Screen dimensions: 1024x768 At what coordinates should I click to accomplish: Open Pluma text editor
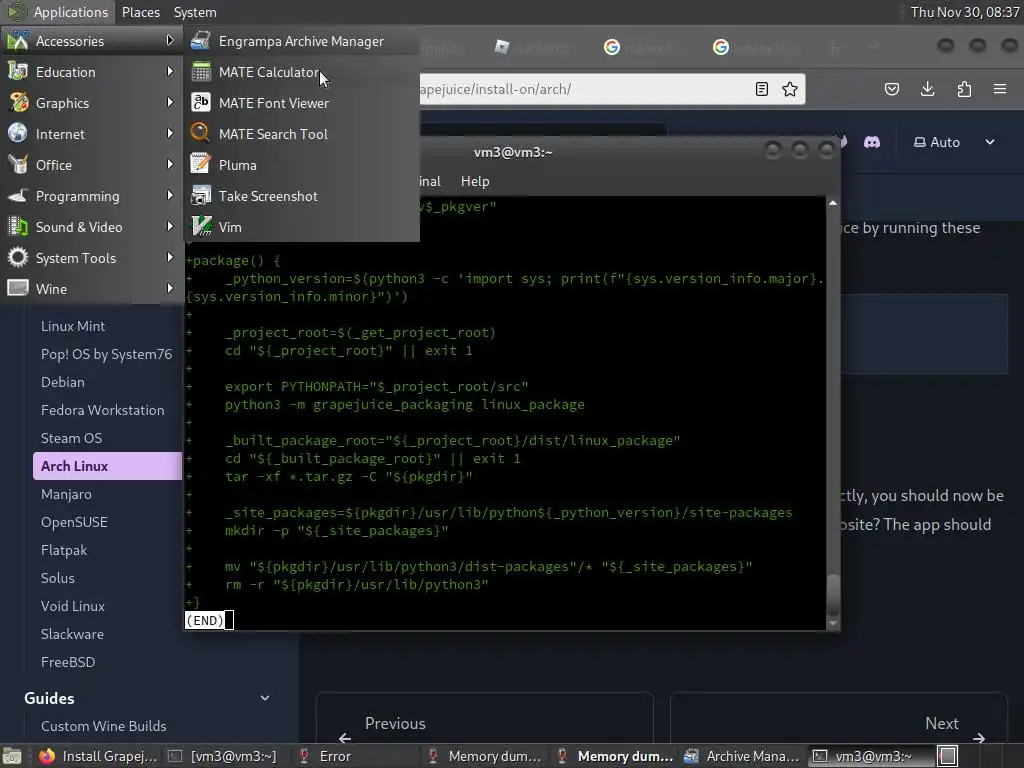(x=301, y=165)
